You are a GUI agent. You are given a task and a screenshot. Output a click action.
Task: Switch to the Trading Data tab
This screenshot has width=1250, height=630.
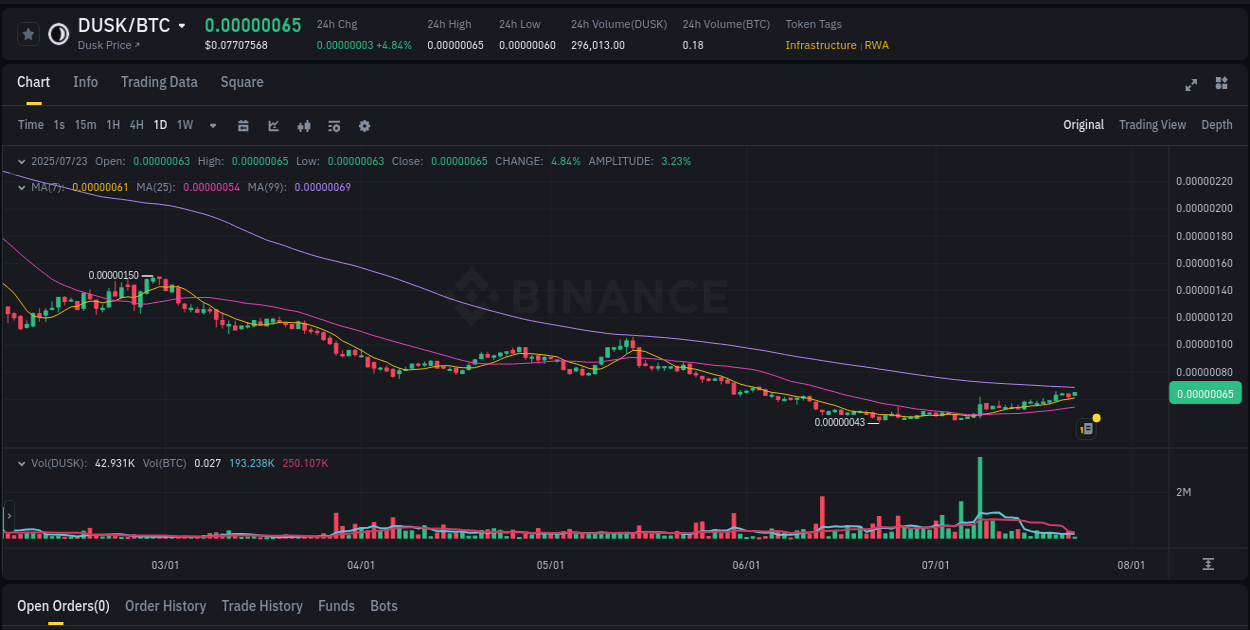(x=159, y=82)
